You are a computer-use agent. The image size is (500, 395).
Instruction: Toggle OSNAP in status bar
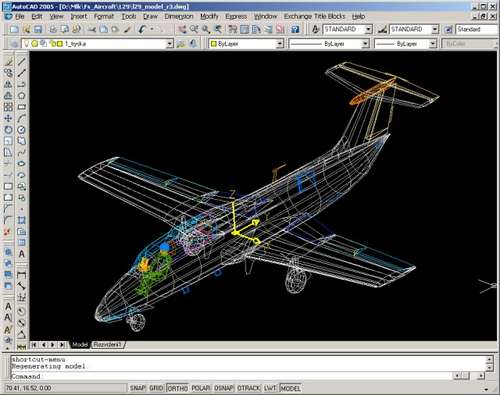223,388
